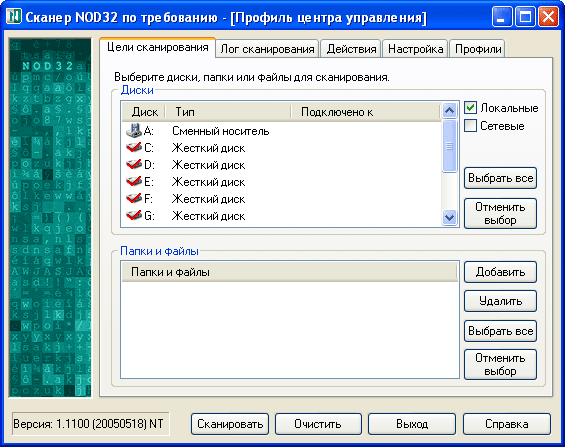Open the Настройка tab
This screenshot has height=447, width=565.
(415, 49)
